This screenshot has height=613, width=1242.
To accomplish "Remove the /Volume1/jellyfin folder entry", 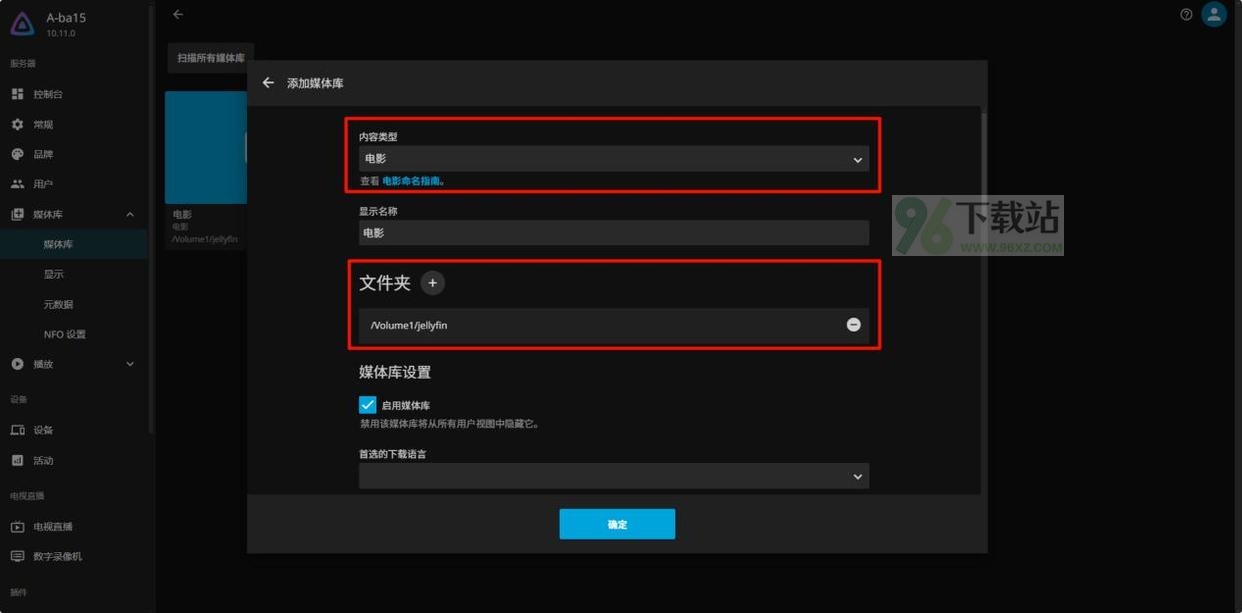I will click(x=853, y=325).
